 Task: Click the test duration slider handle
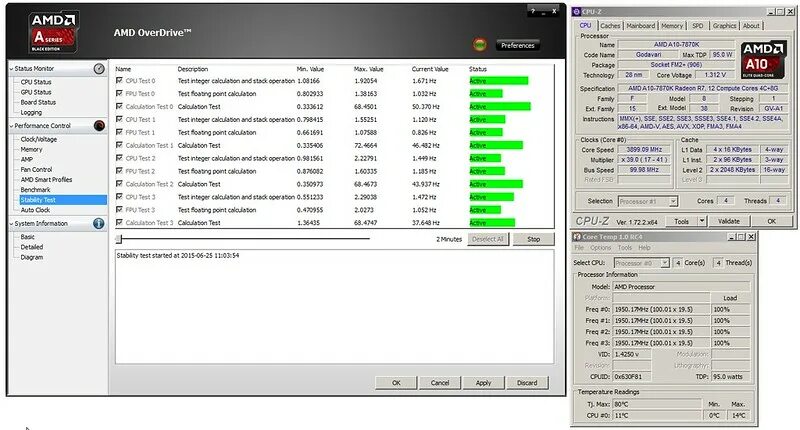[x=119, y=239]
